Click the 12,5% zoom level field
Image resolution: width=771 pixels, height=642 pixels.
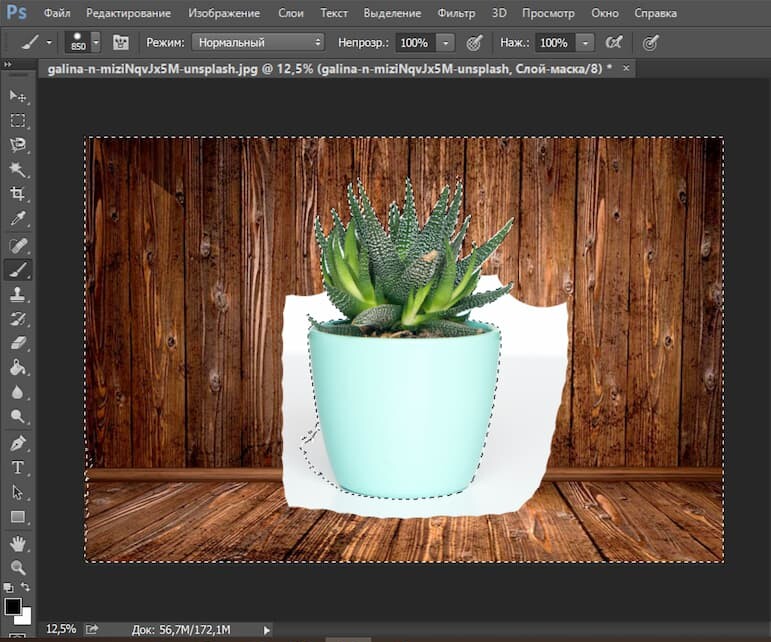60,629
